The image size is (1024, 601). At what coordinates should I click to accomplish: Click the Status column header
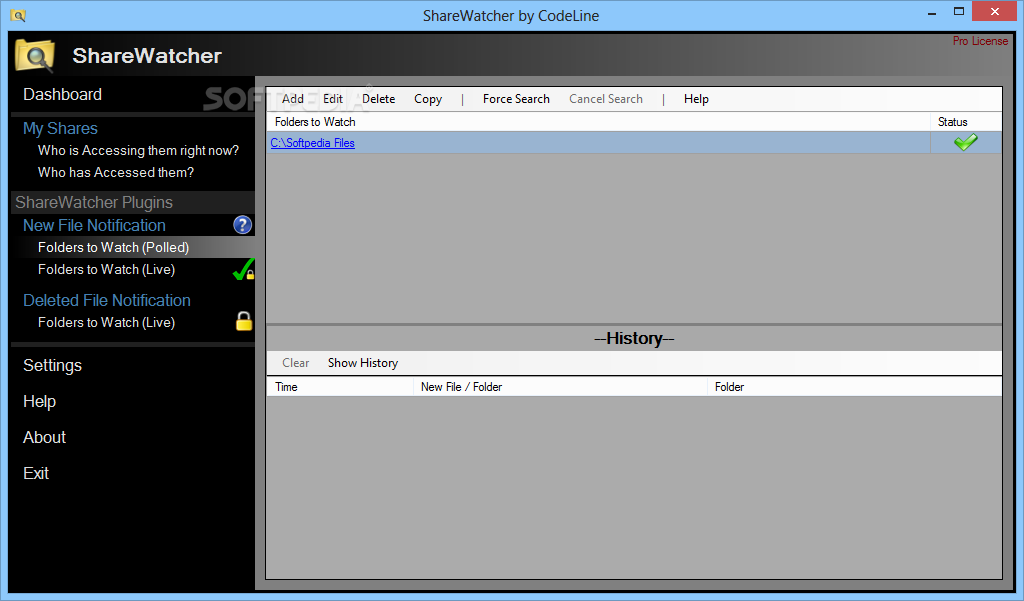click(x=966, y=122)
